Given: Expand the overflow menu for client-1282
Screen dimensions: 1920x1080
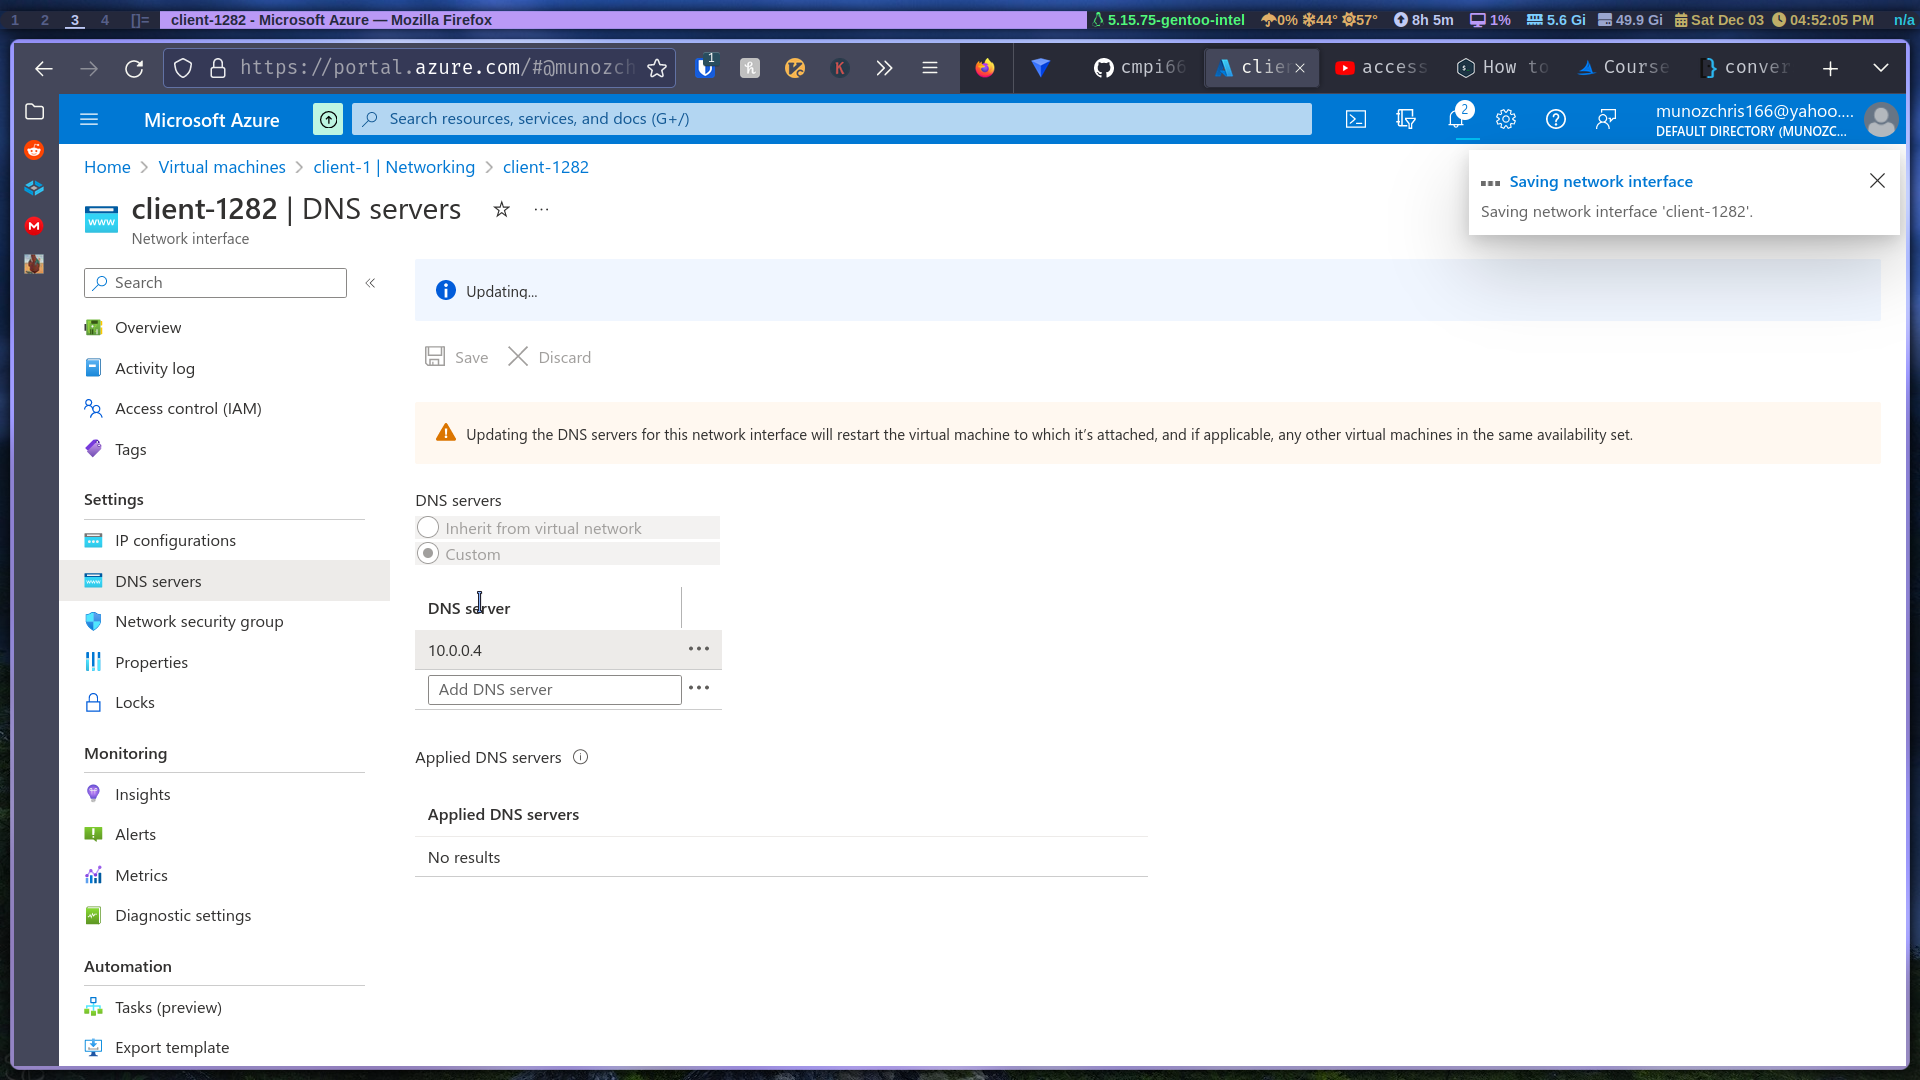Looking at the screenshot, I should click(541, 210).
